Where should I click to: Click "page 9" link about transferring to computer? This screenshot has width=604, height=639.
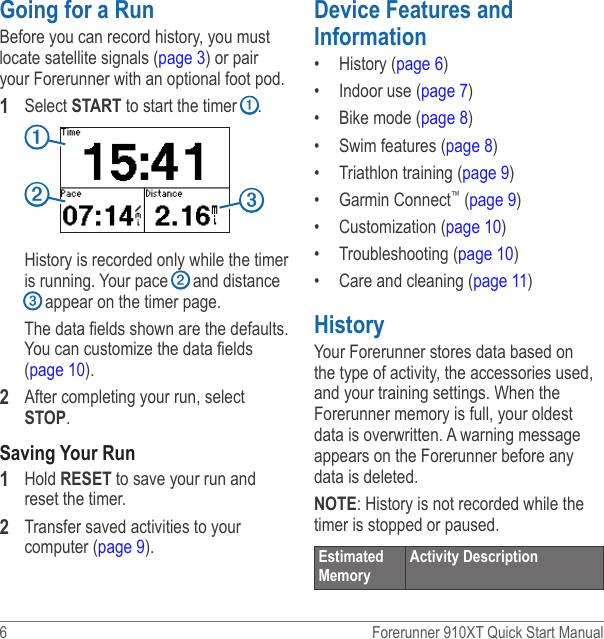point(121,547)
